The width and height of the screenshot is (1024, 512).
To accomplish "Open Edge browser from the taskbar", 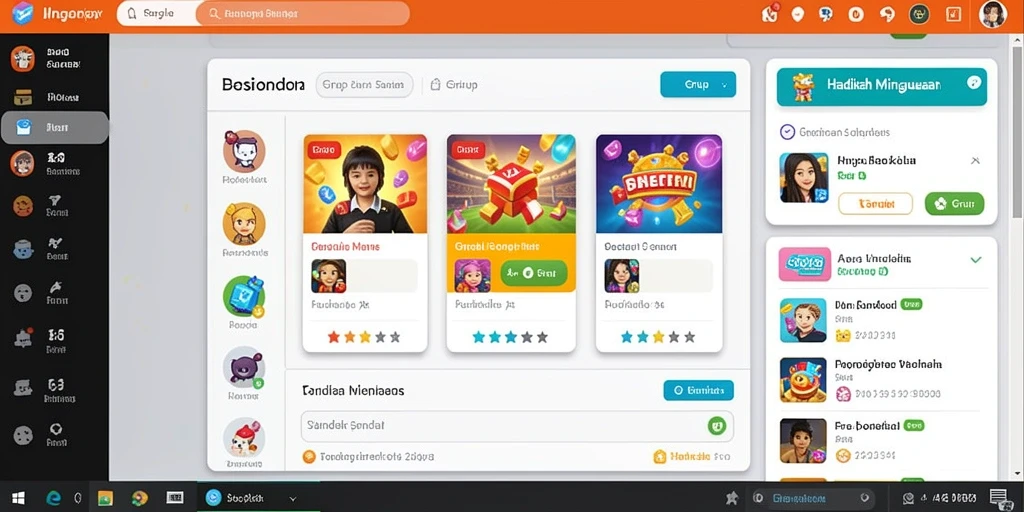I will click(54, 498).
